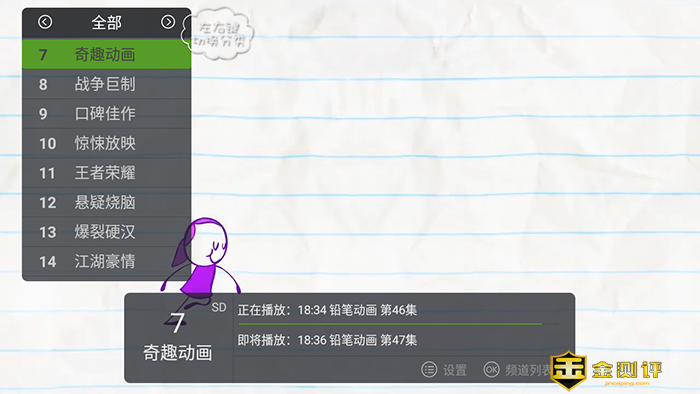Click the SD quality indicator
The width and height of the screenshot is (700, 394).
pyautogui.click(x=219, y=307)
